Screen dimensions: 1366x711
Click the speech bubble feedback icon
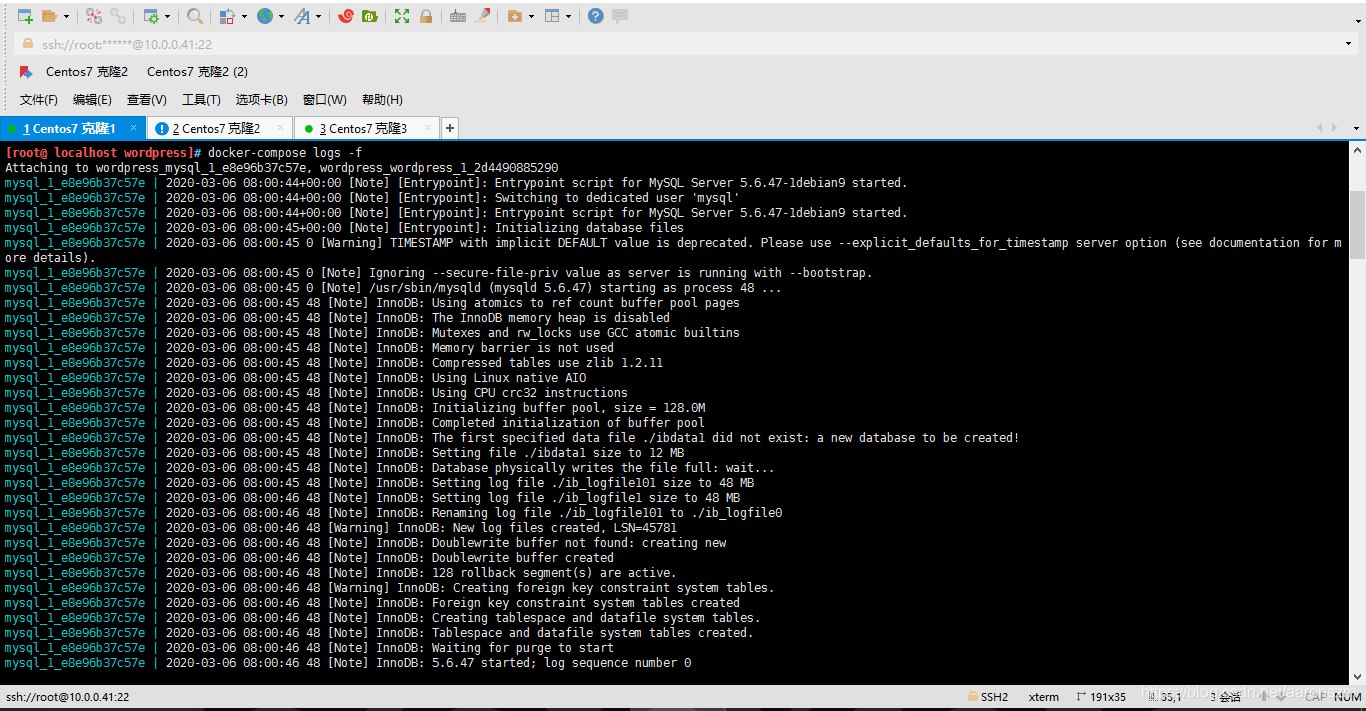620,16
